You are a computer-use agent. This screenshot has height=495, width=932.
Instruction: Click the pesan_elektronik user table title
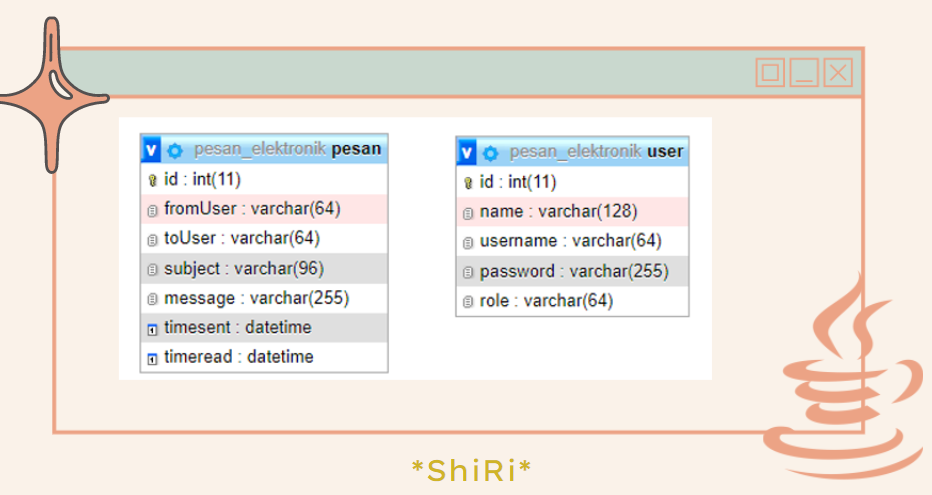click(x=596, y=152)
